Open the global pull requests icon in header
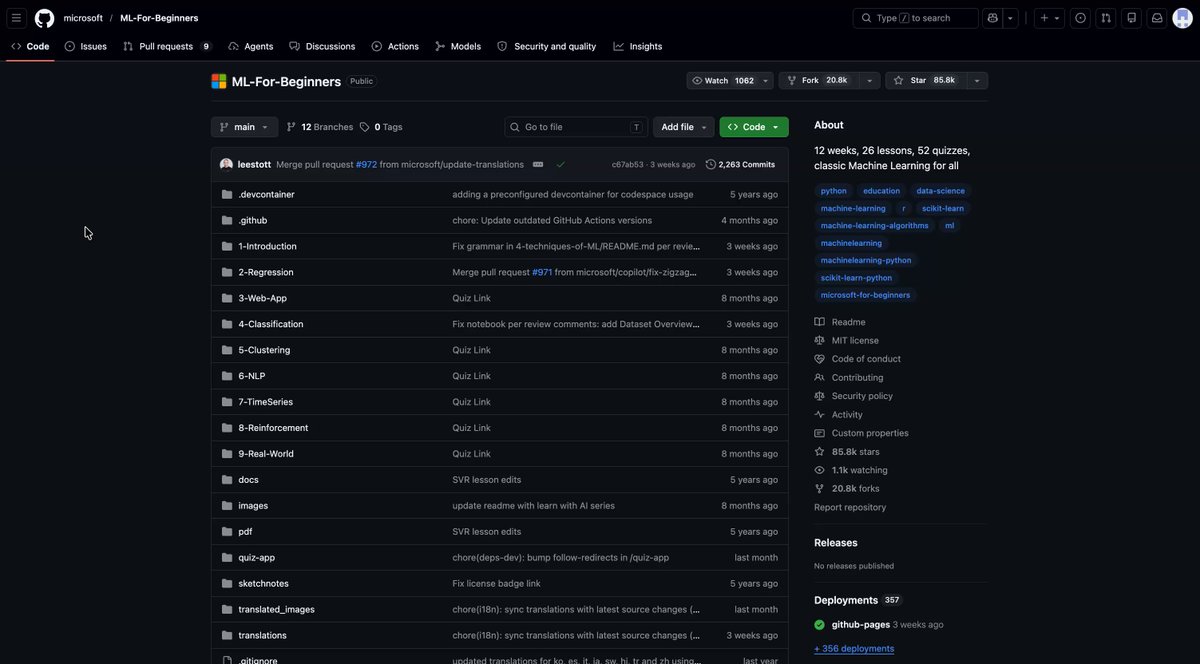 pyautogui.click(x=1106, y=18)
